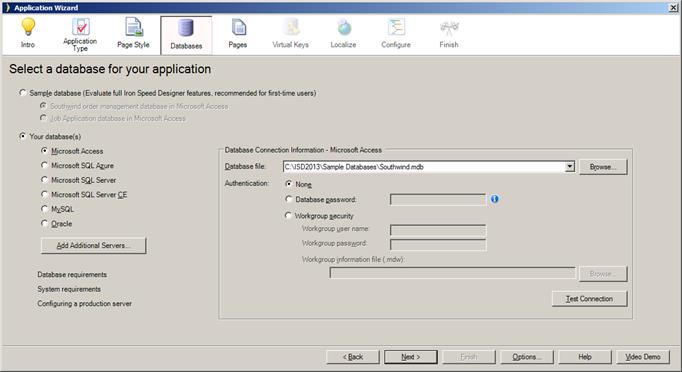Set authentication to None

pyautogui.click(x=288, y=184)
